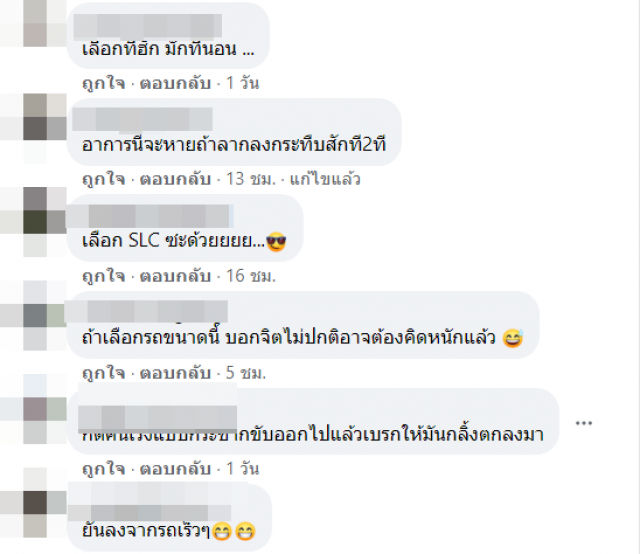Open the '16 ชม.' timestamp link
The width and height of the screenshot is (640, 554).
(251, 276)
